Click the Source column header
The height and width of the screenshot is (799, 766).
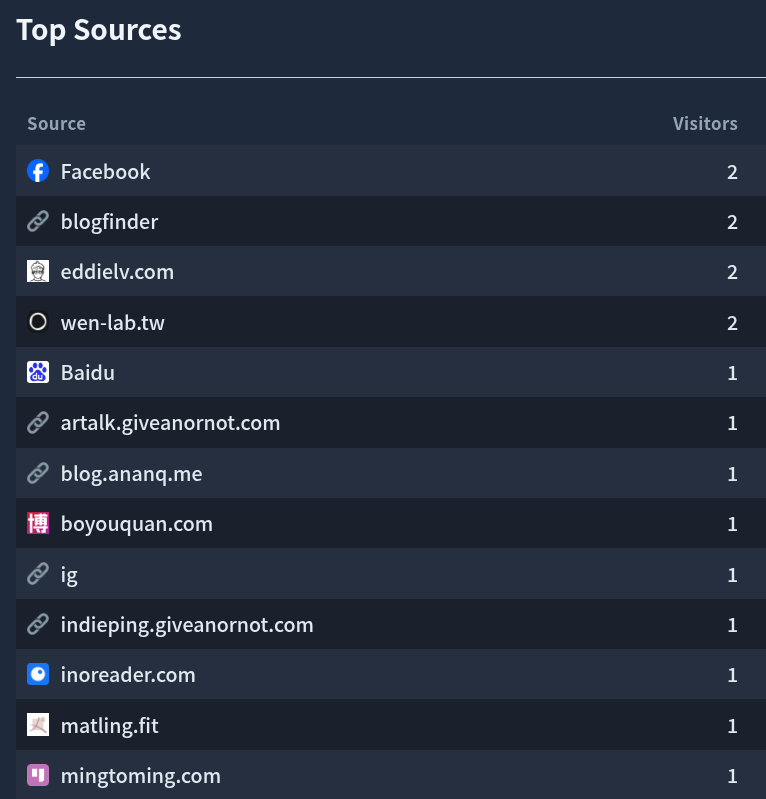point(57,123)
